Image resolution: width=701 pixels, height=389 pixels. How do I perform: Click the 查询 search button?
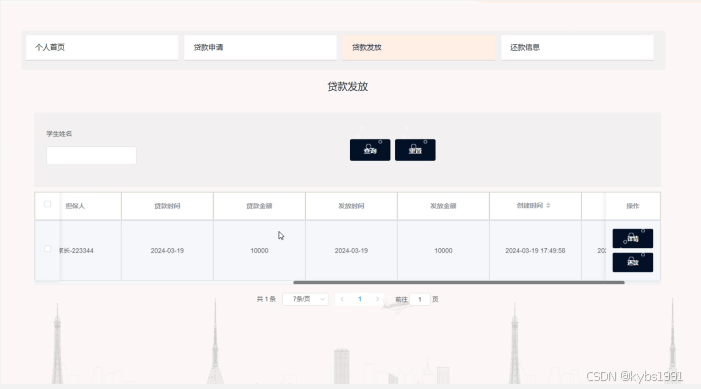(370, 150)
